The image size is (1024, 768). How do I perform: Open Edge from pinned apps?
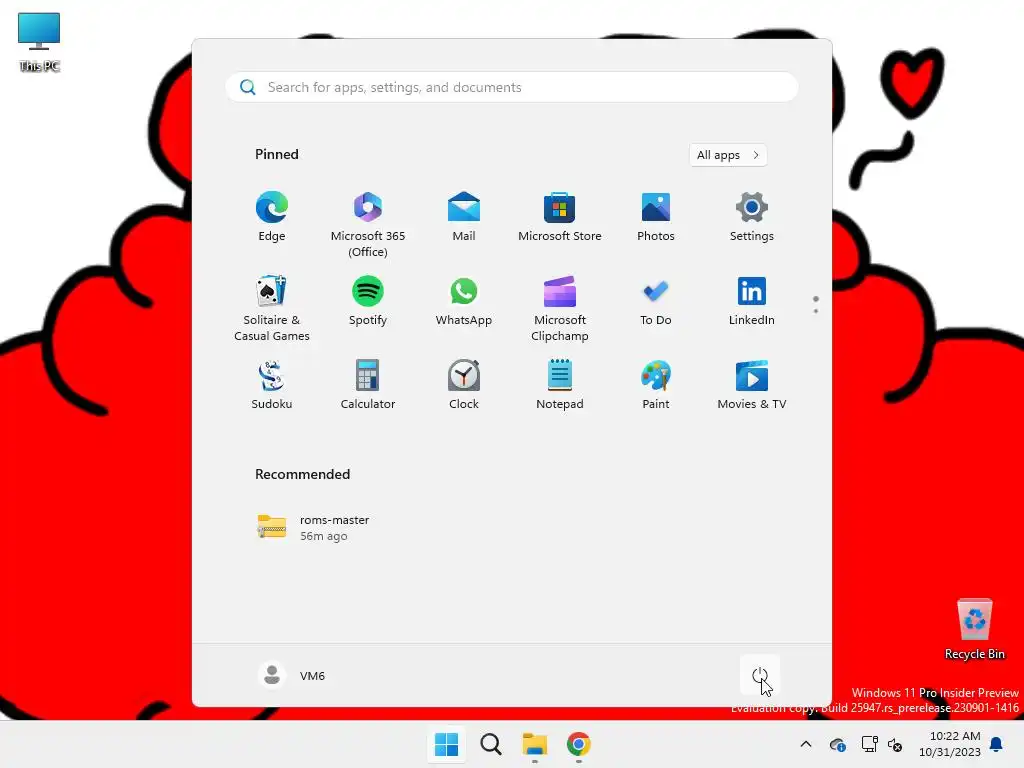(272, 217)
